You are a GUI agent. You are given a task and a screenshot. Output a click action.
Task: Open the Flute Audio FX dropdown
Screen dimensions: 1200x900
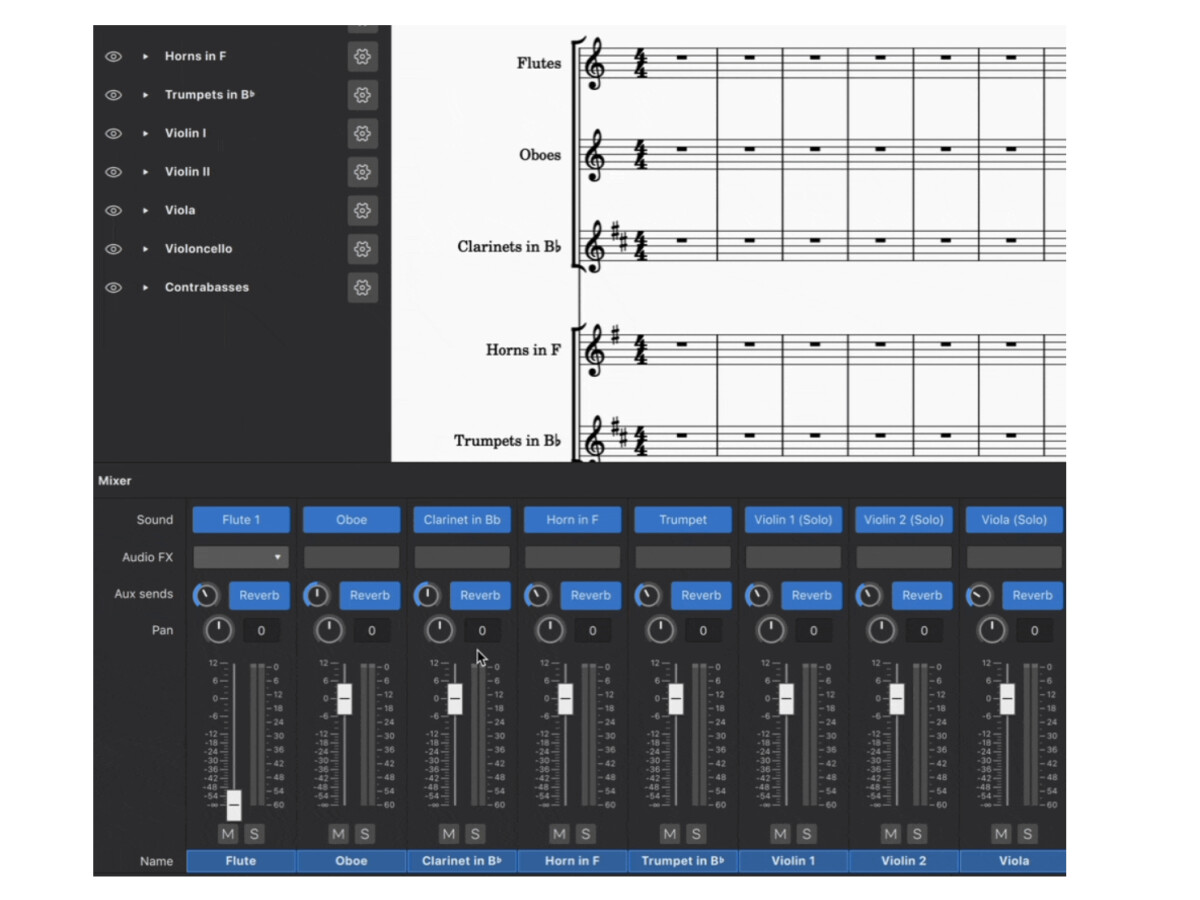point(241,557)
